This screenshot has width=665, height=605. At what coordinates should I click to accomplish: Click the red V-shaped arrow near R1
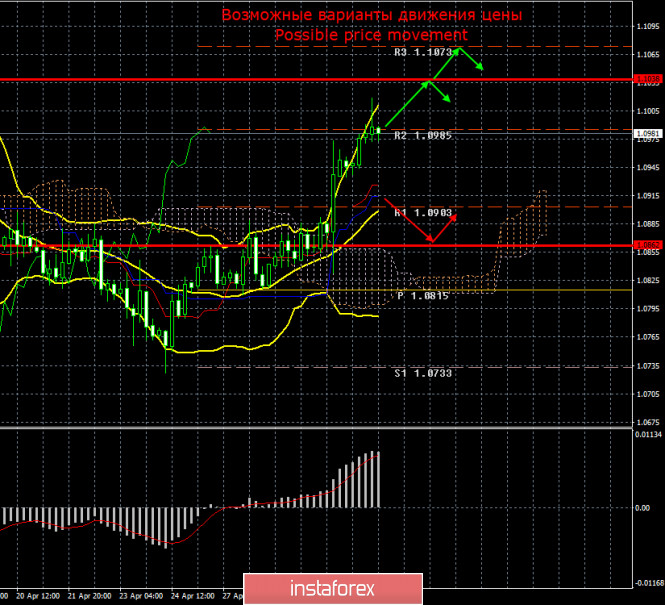430,240
